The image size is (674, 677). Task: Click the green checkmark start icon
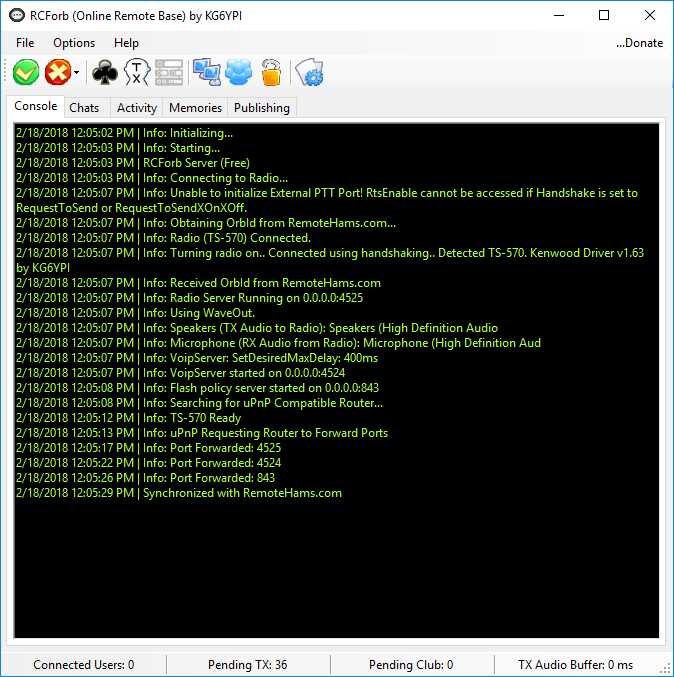click(x=26, y=72)
